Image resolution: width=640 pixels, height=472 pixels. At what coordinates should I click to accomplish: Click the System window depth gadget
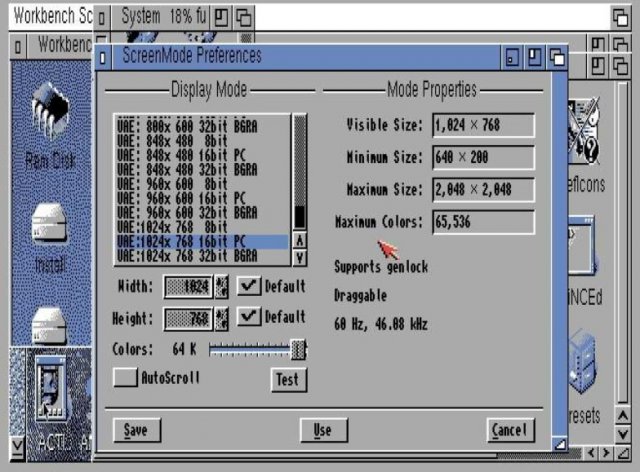click(244, 18)
